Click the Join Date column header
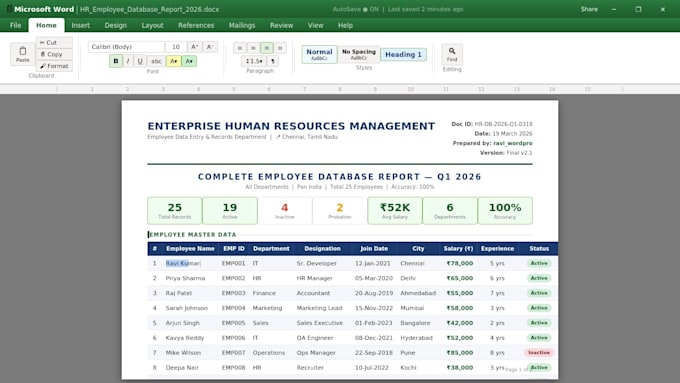This screenshot has width=680, height=383. (x=374, y=249)
